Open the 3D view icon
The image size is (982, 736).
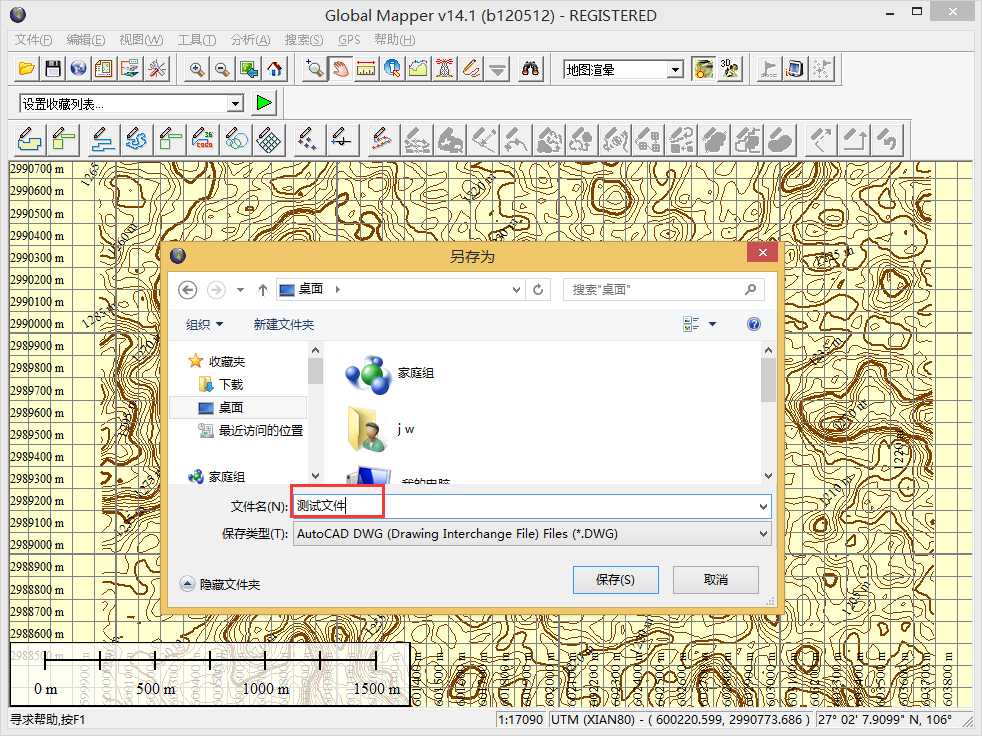730,69
